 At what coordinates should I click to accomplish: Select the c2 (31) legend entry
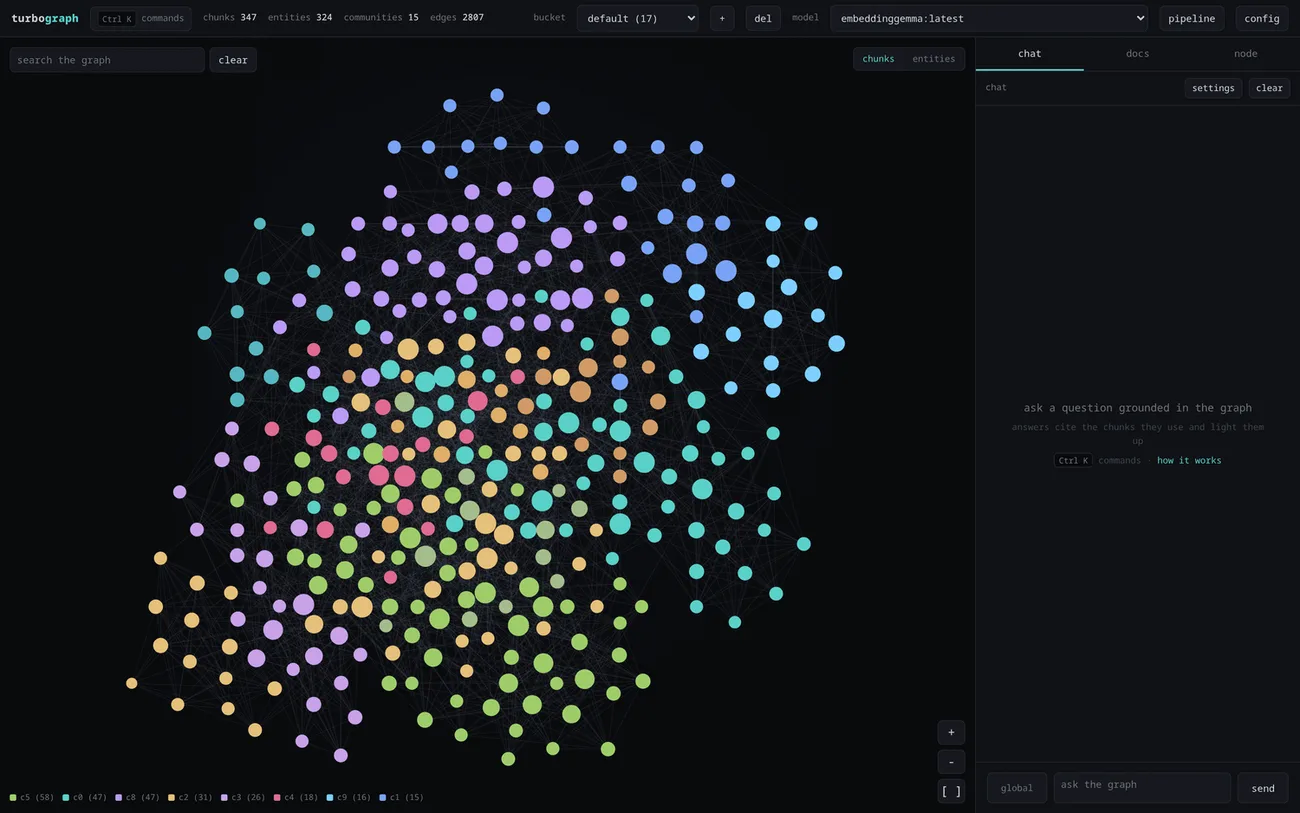tap(190, 798)
